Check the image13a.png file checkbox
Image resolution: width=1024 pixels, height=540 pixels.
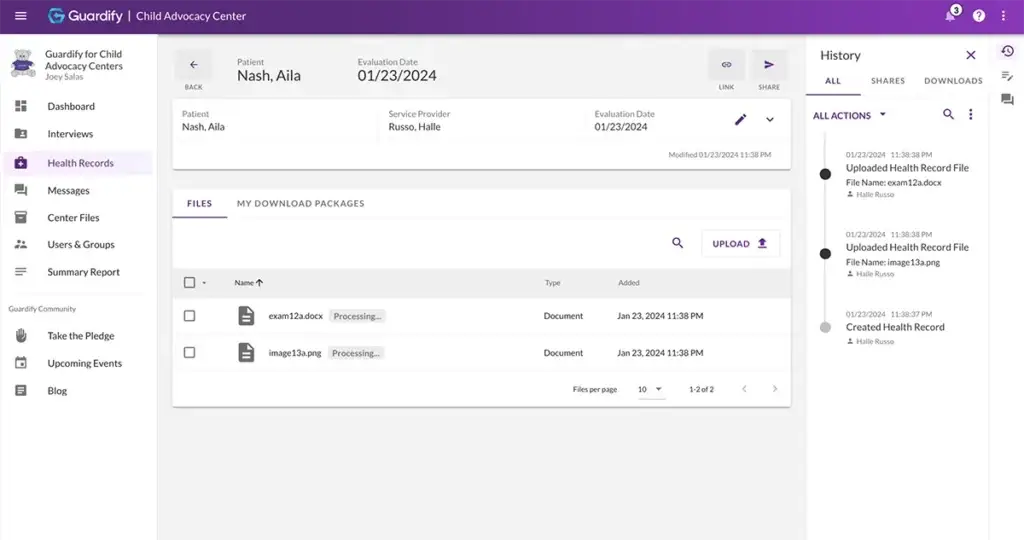190,353
